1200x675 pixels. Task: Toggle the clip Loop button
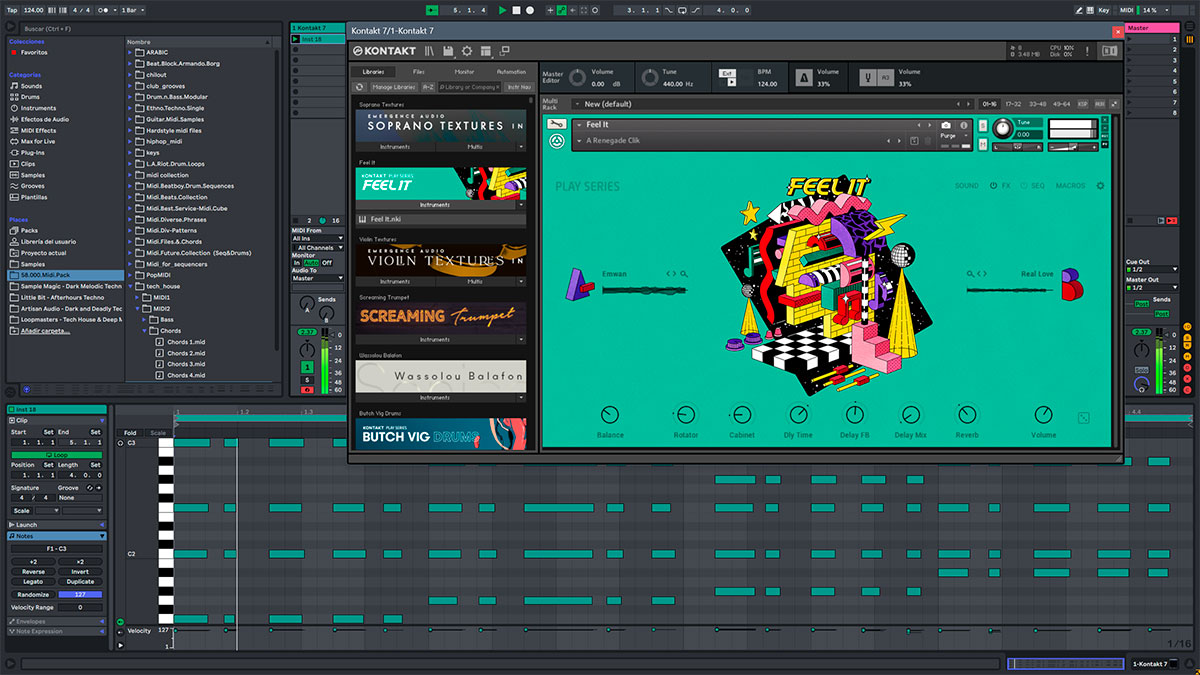[x=55, y=455]
